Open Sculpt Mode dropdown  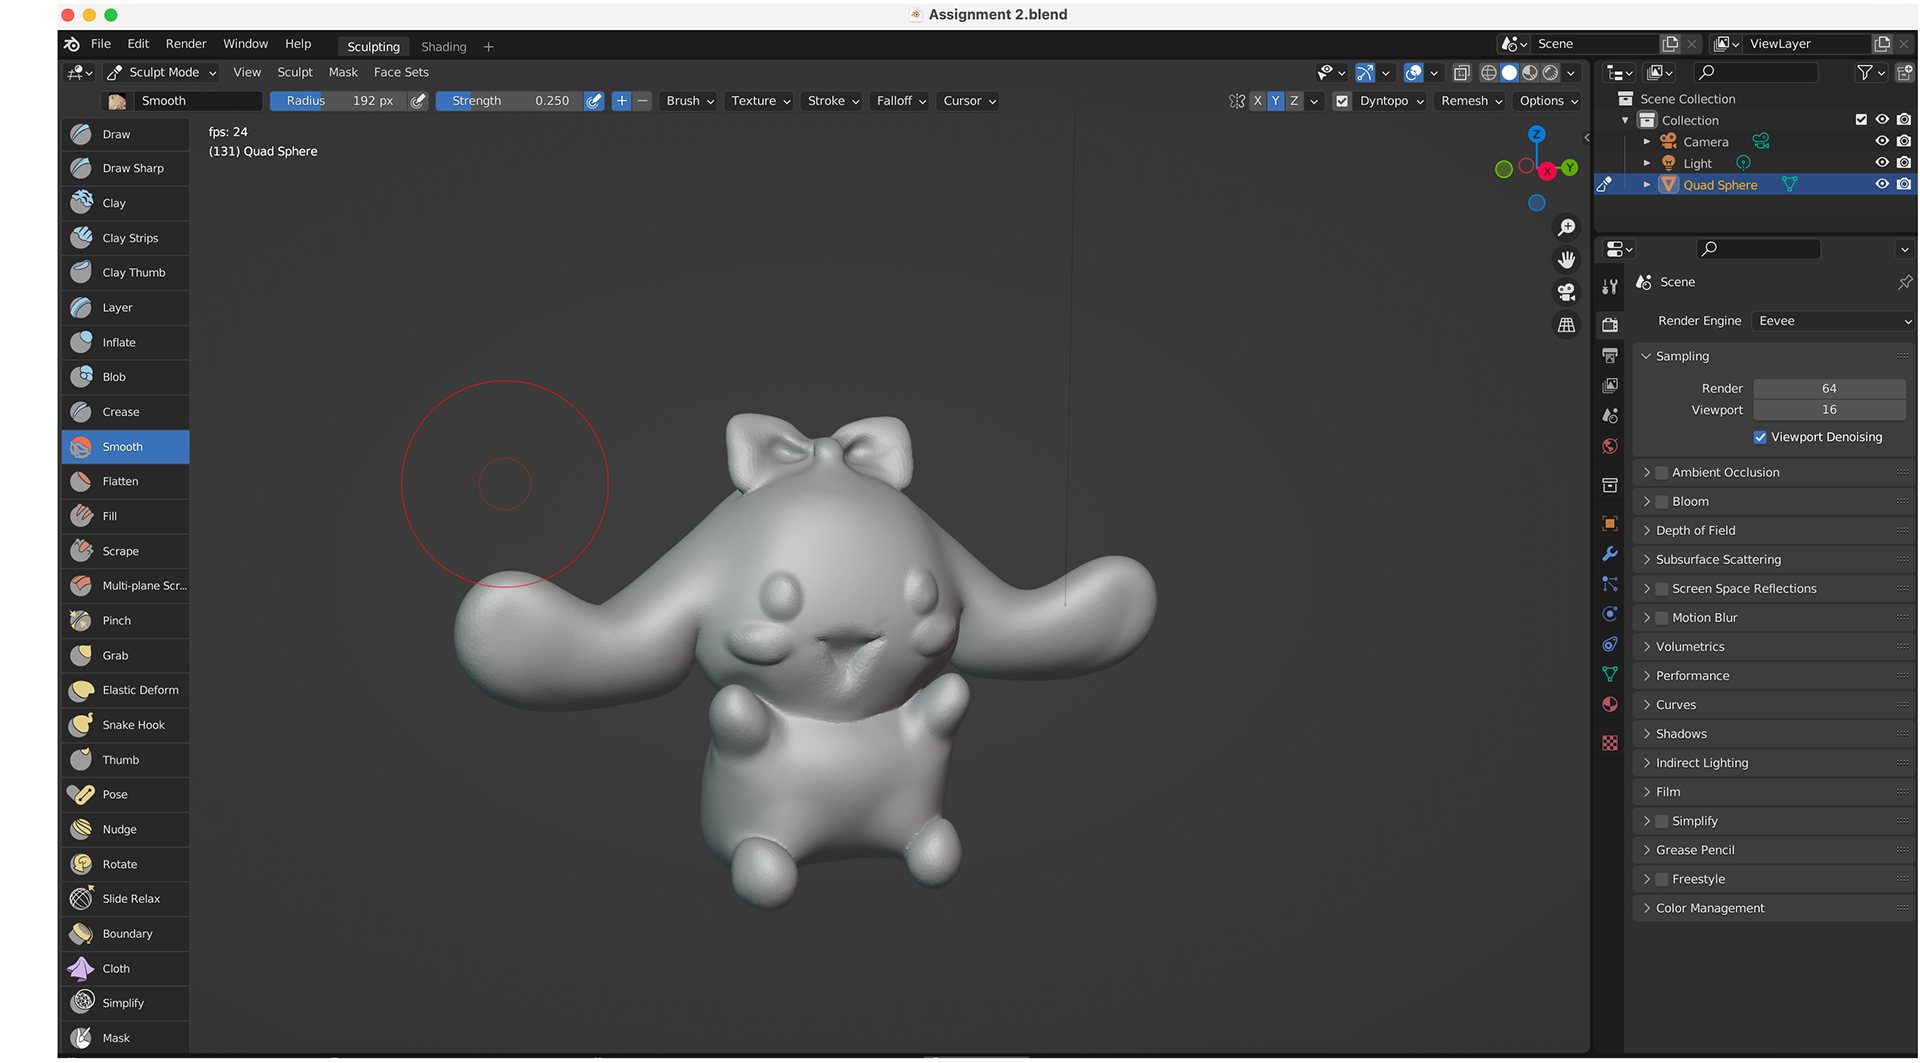pyautogui.click(x=162, y=72)
